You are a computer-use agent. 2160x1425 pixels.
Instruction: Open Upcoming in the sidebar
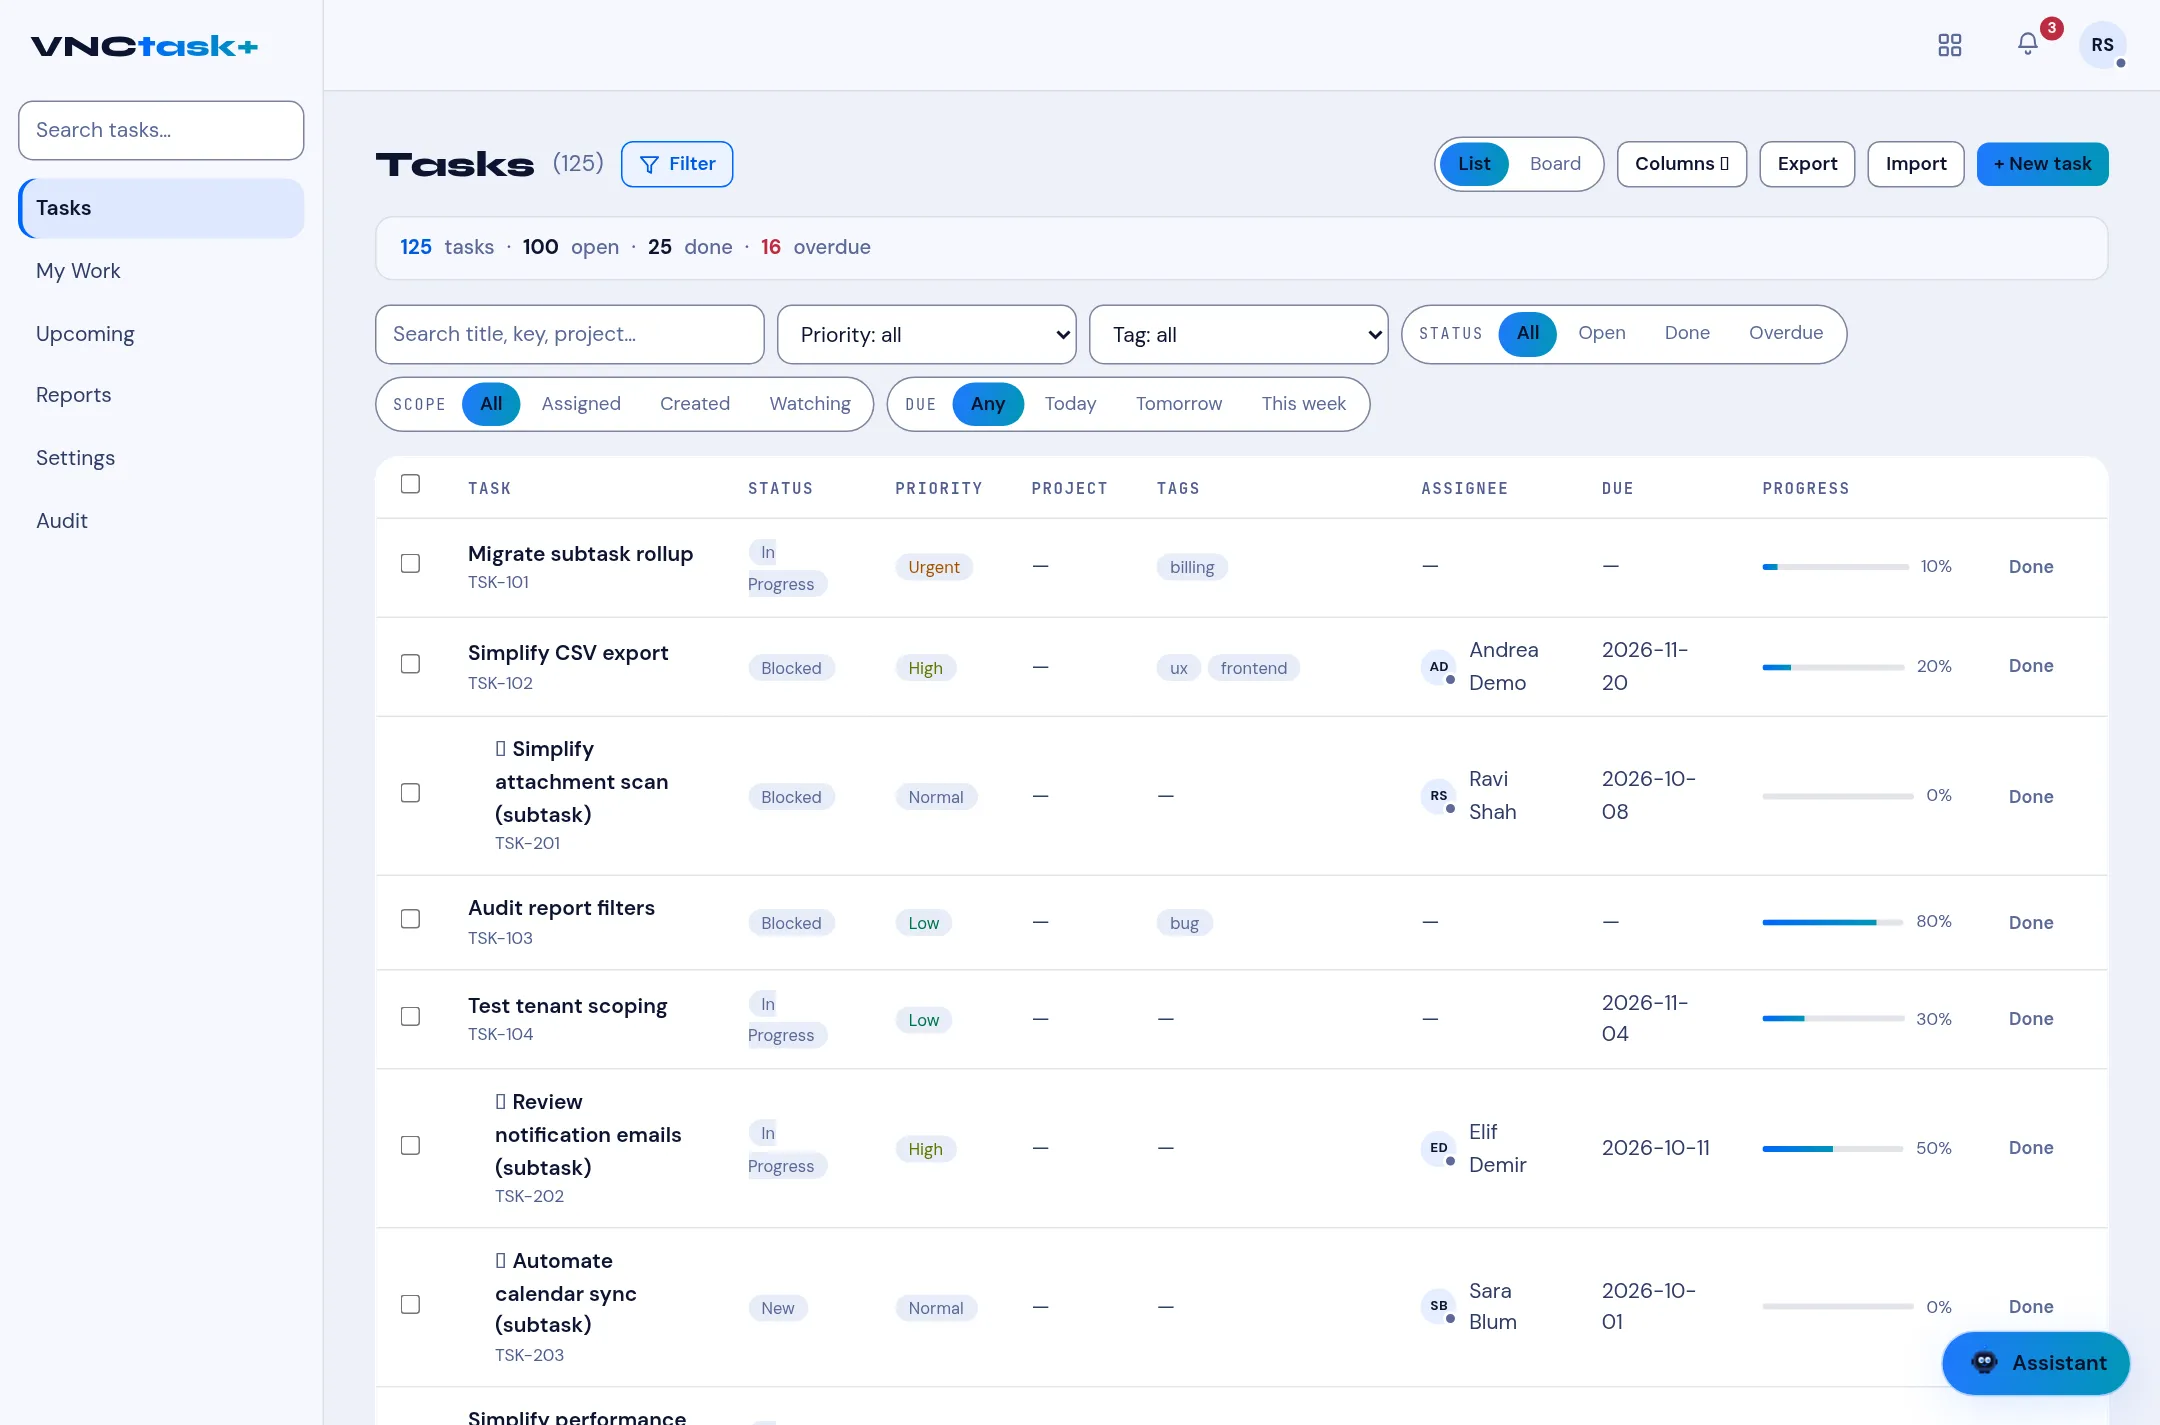[161, 334]
